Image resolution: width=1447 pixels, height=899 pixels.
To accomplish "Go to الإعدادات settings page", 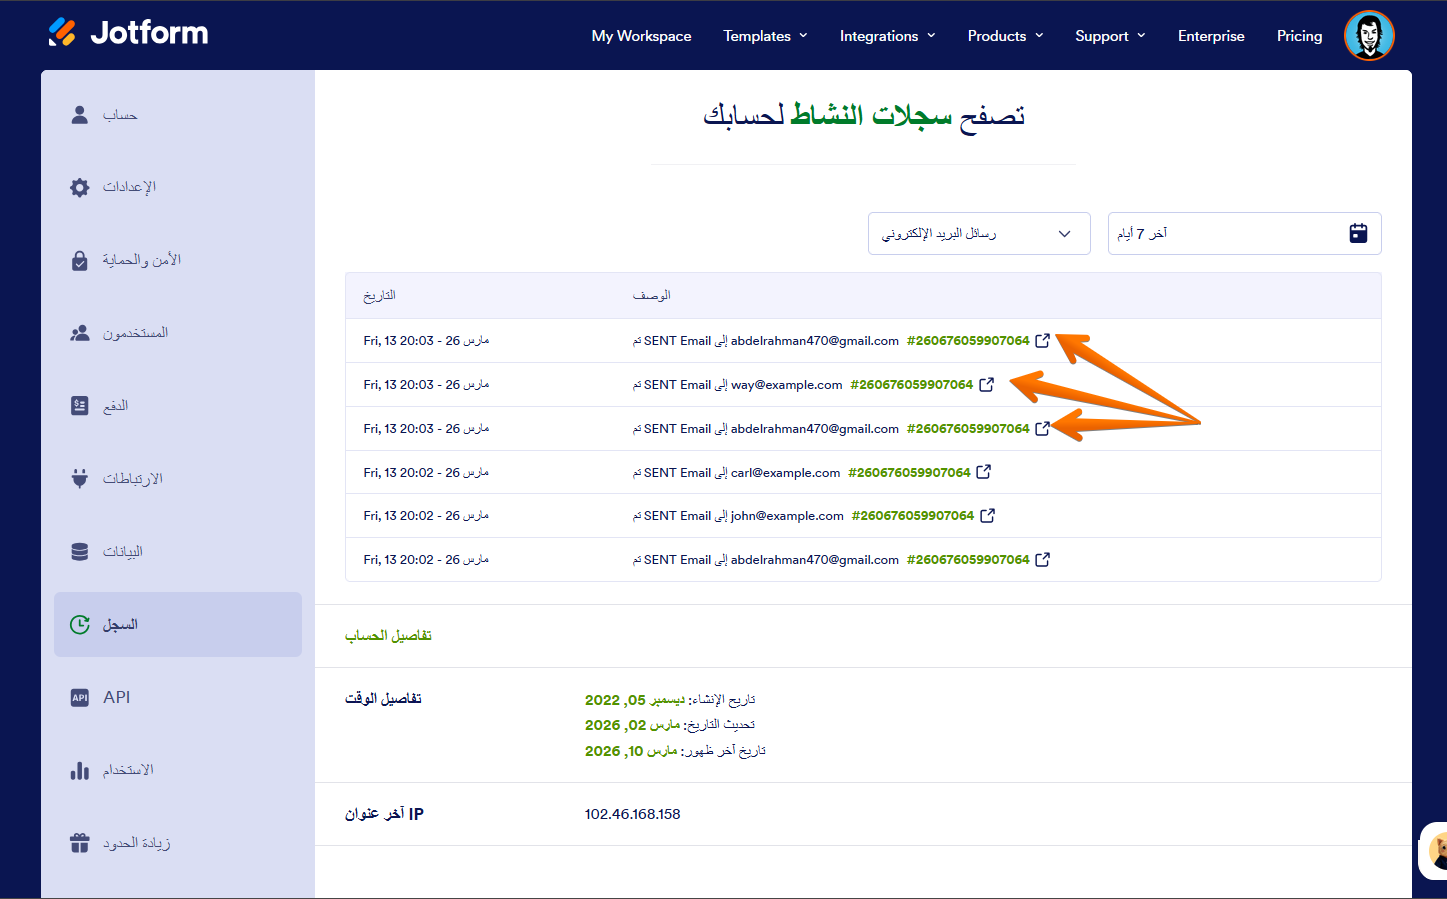I will [x=128, y=187].
